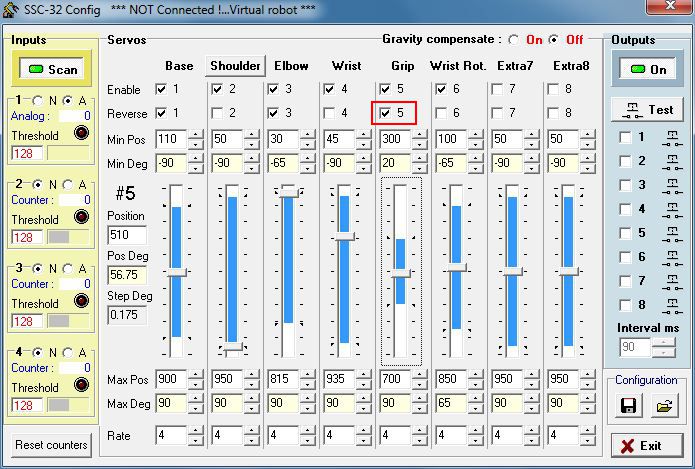Click the Position field showing 510

click(127, 235)
